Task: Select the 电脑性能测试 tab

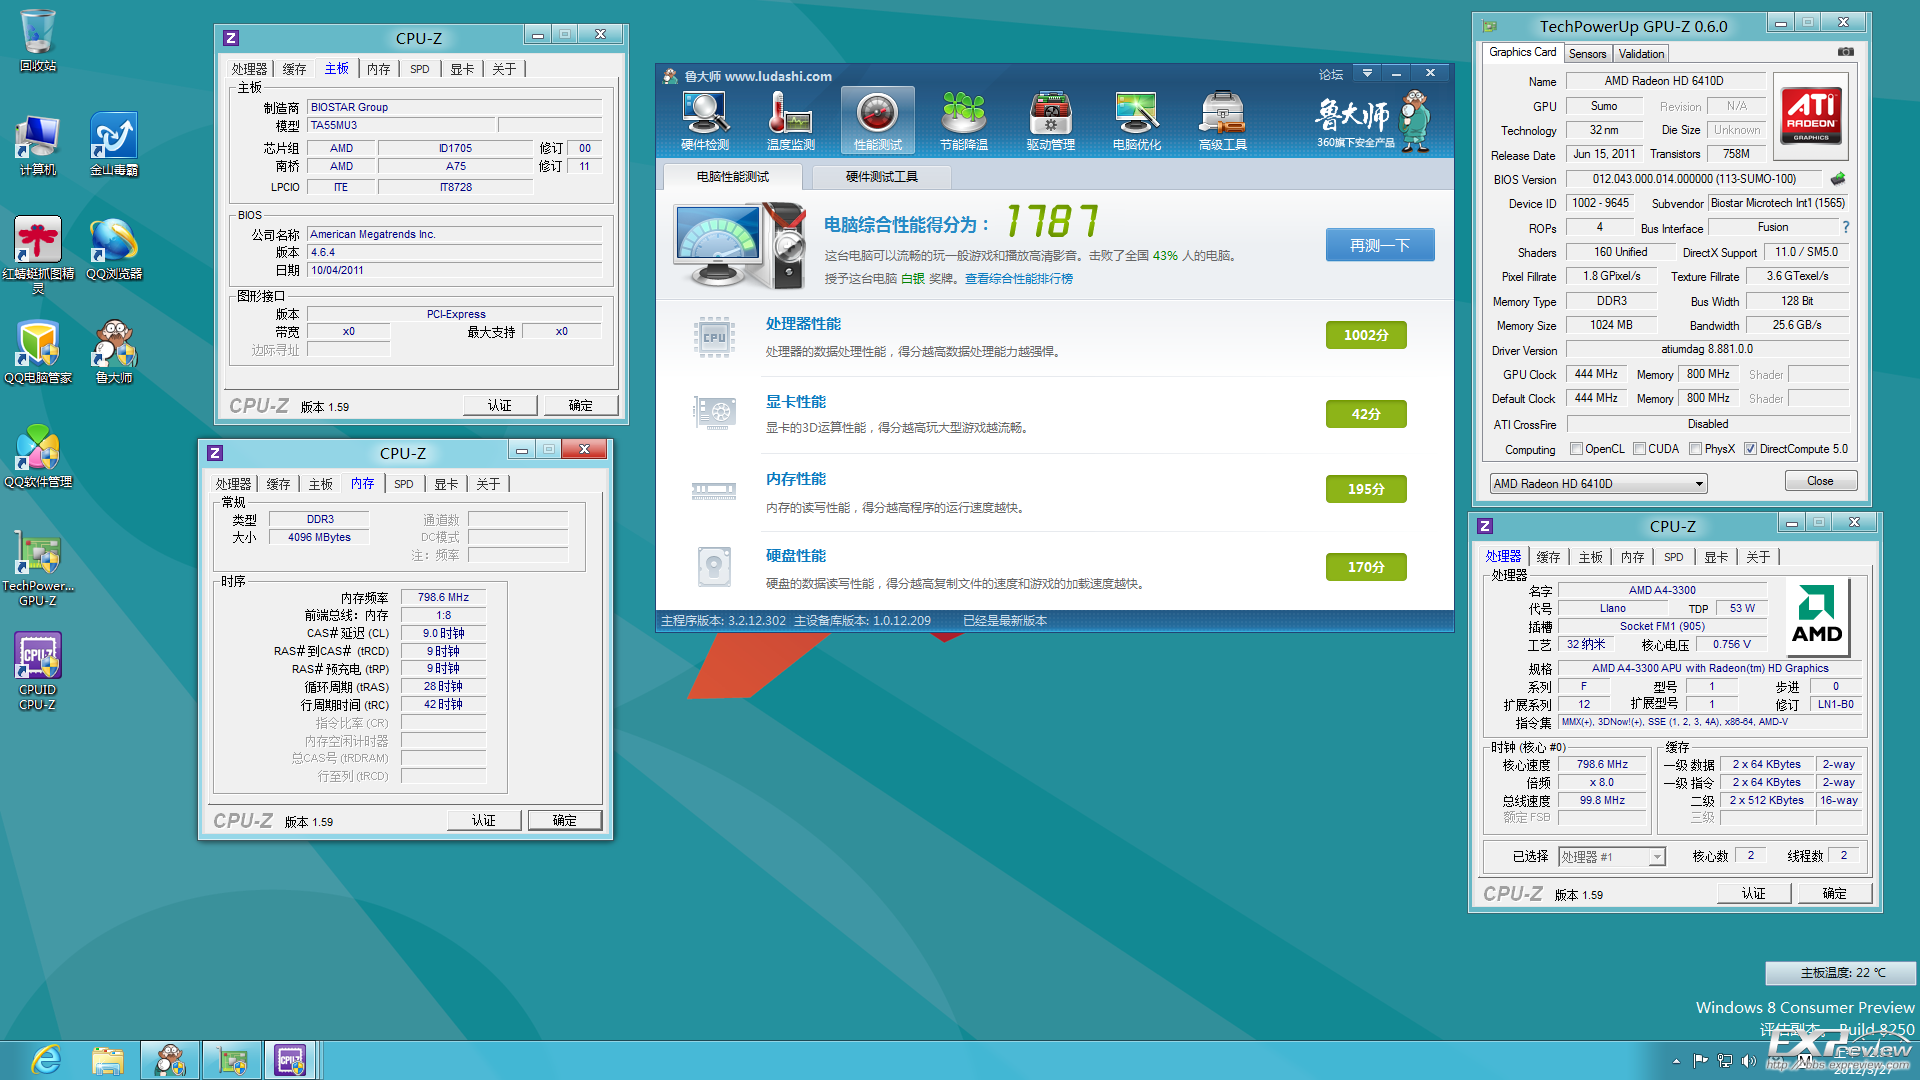Action: (x=733, y=177)
